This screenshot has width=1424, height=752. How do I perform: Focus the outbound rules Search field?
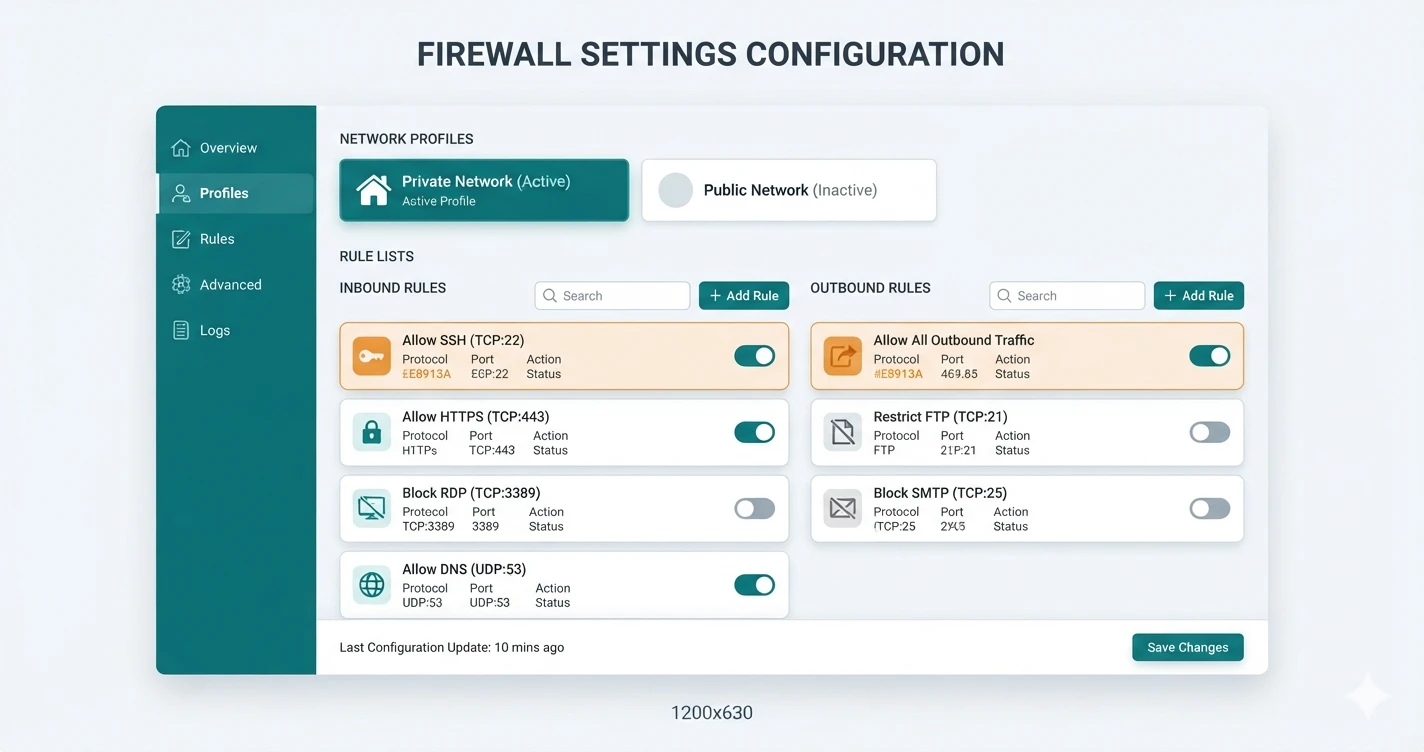point(1067,296)
